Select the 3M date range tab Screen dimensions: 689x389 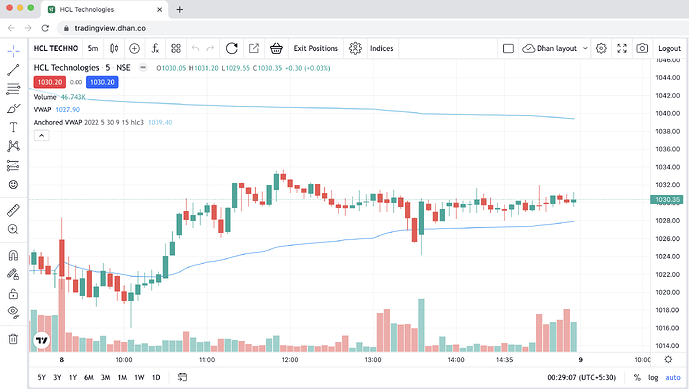(x=105, y=378)
